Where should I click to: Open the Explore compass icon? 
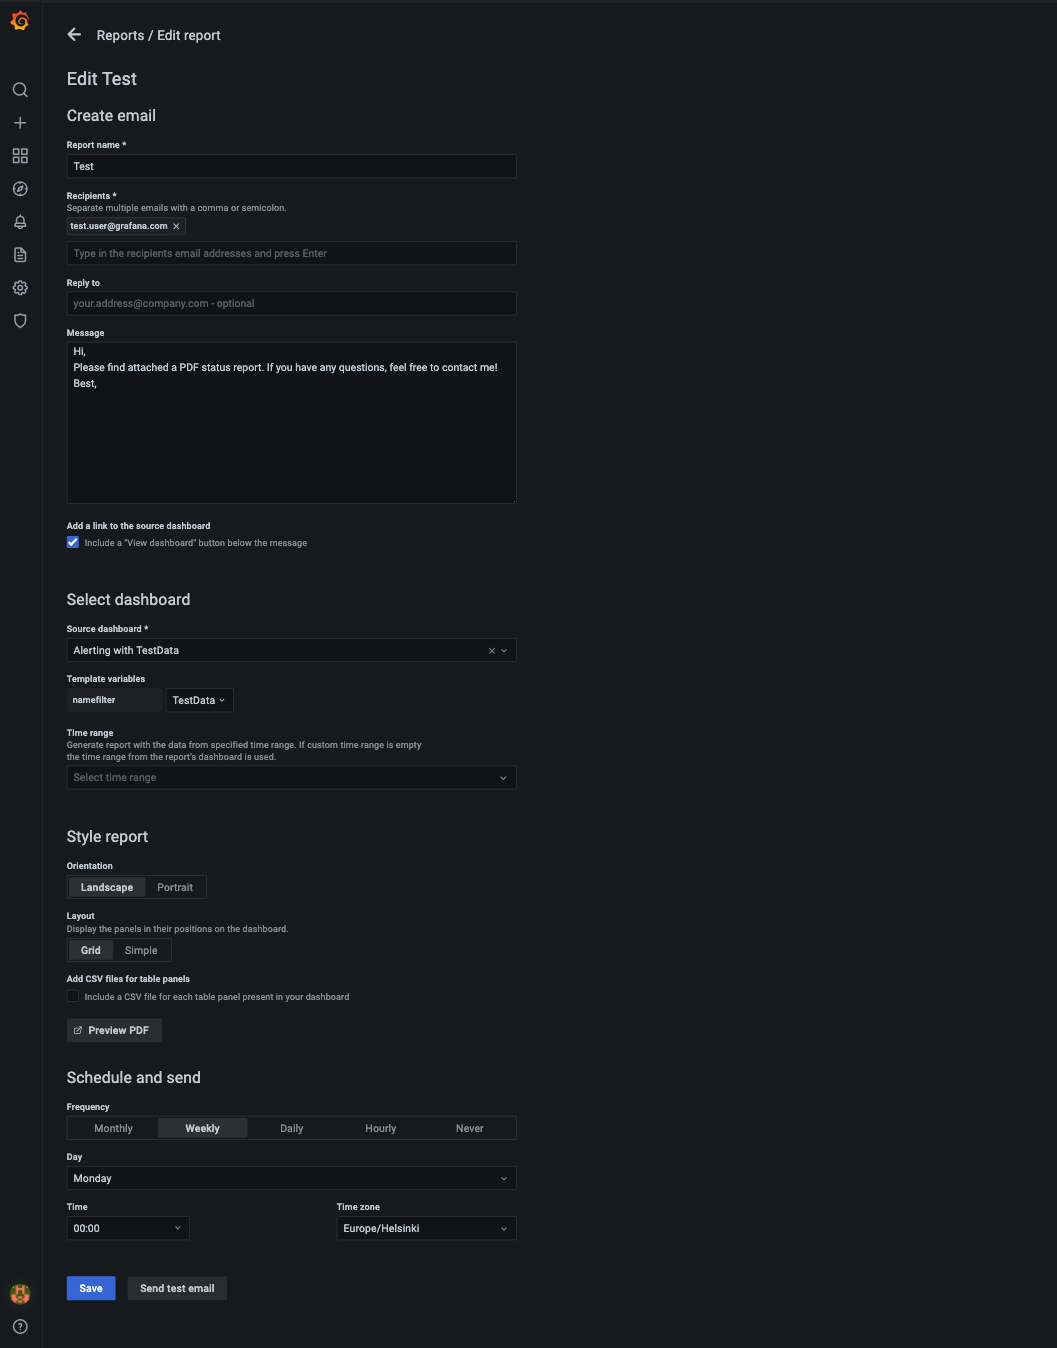[x=20, y=189]
